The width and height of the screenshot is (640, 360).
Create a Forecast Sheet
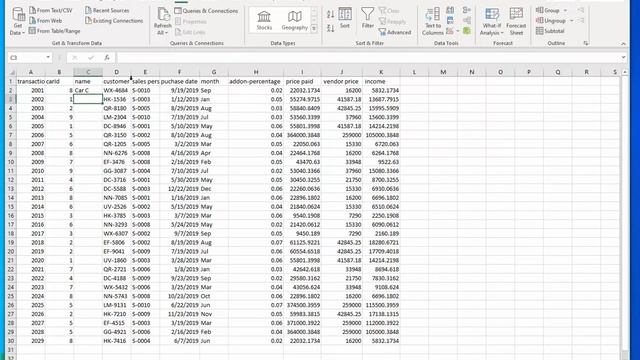click(x=516, y=21)
